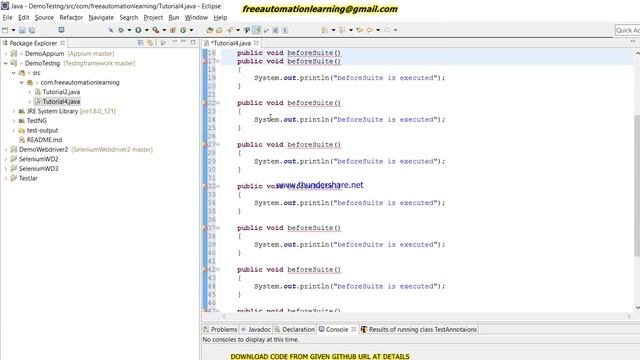The image size is (640, 360).
Task: Maximize the Package Explorer view
Action: [193, 42]
